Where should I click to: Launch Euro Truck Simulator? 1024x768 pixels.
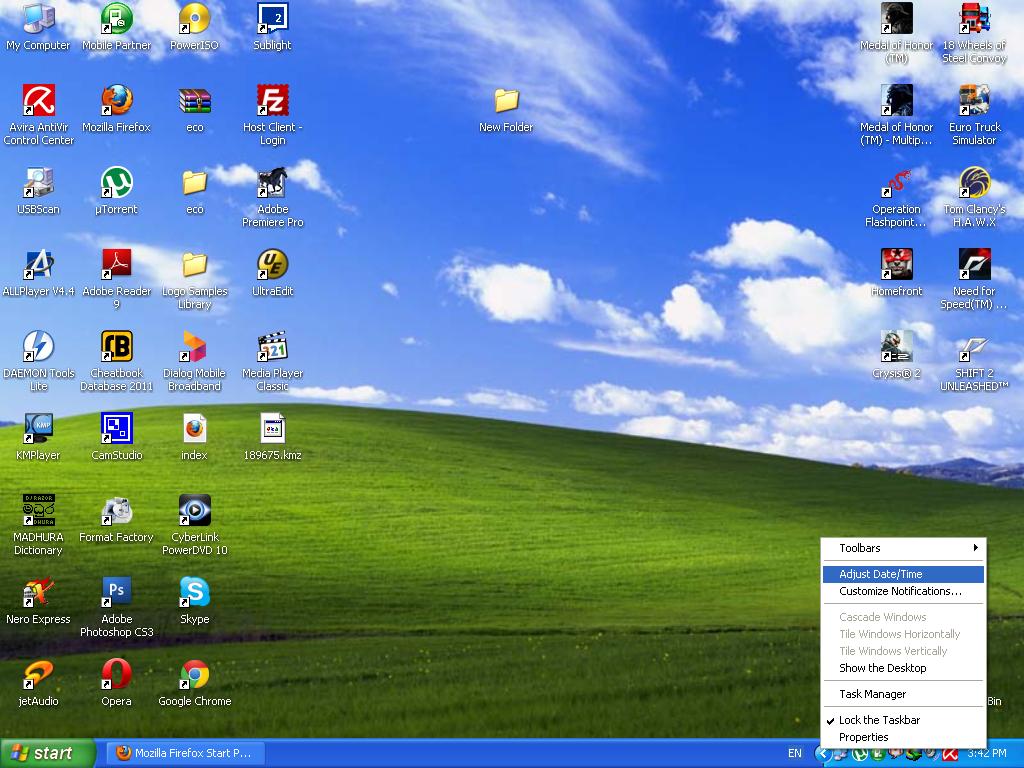(x=974, y=115)
